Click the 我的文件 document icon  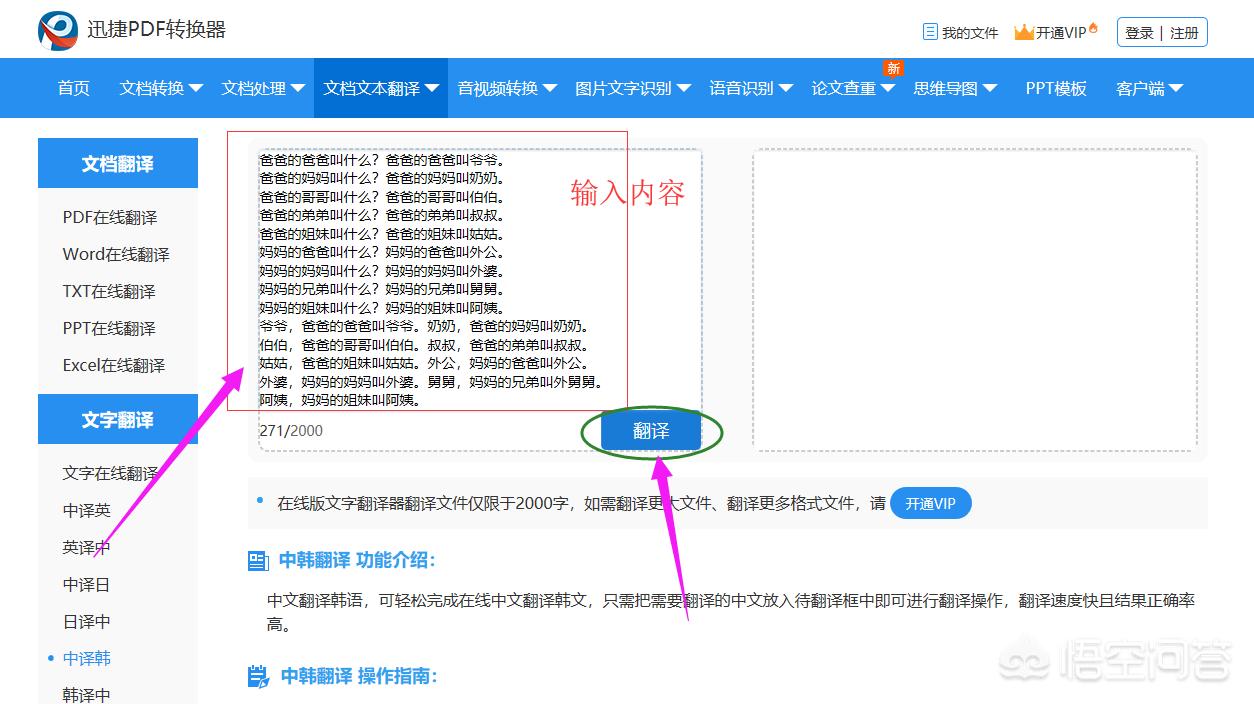tap(930, 32)
